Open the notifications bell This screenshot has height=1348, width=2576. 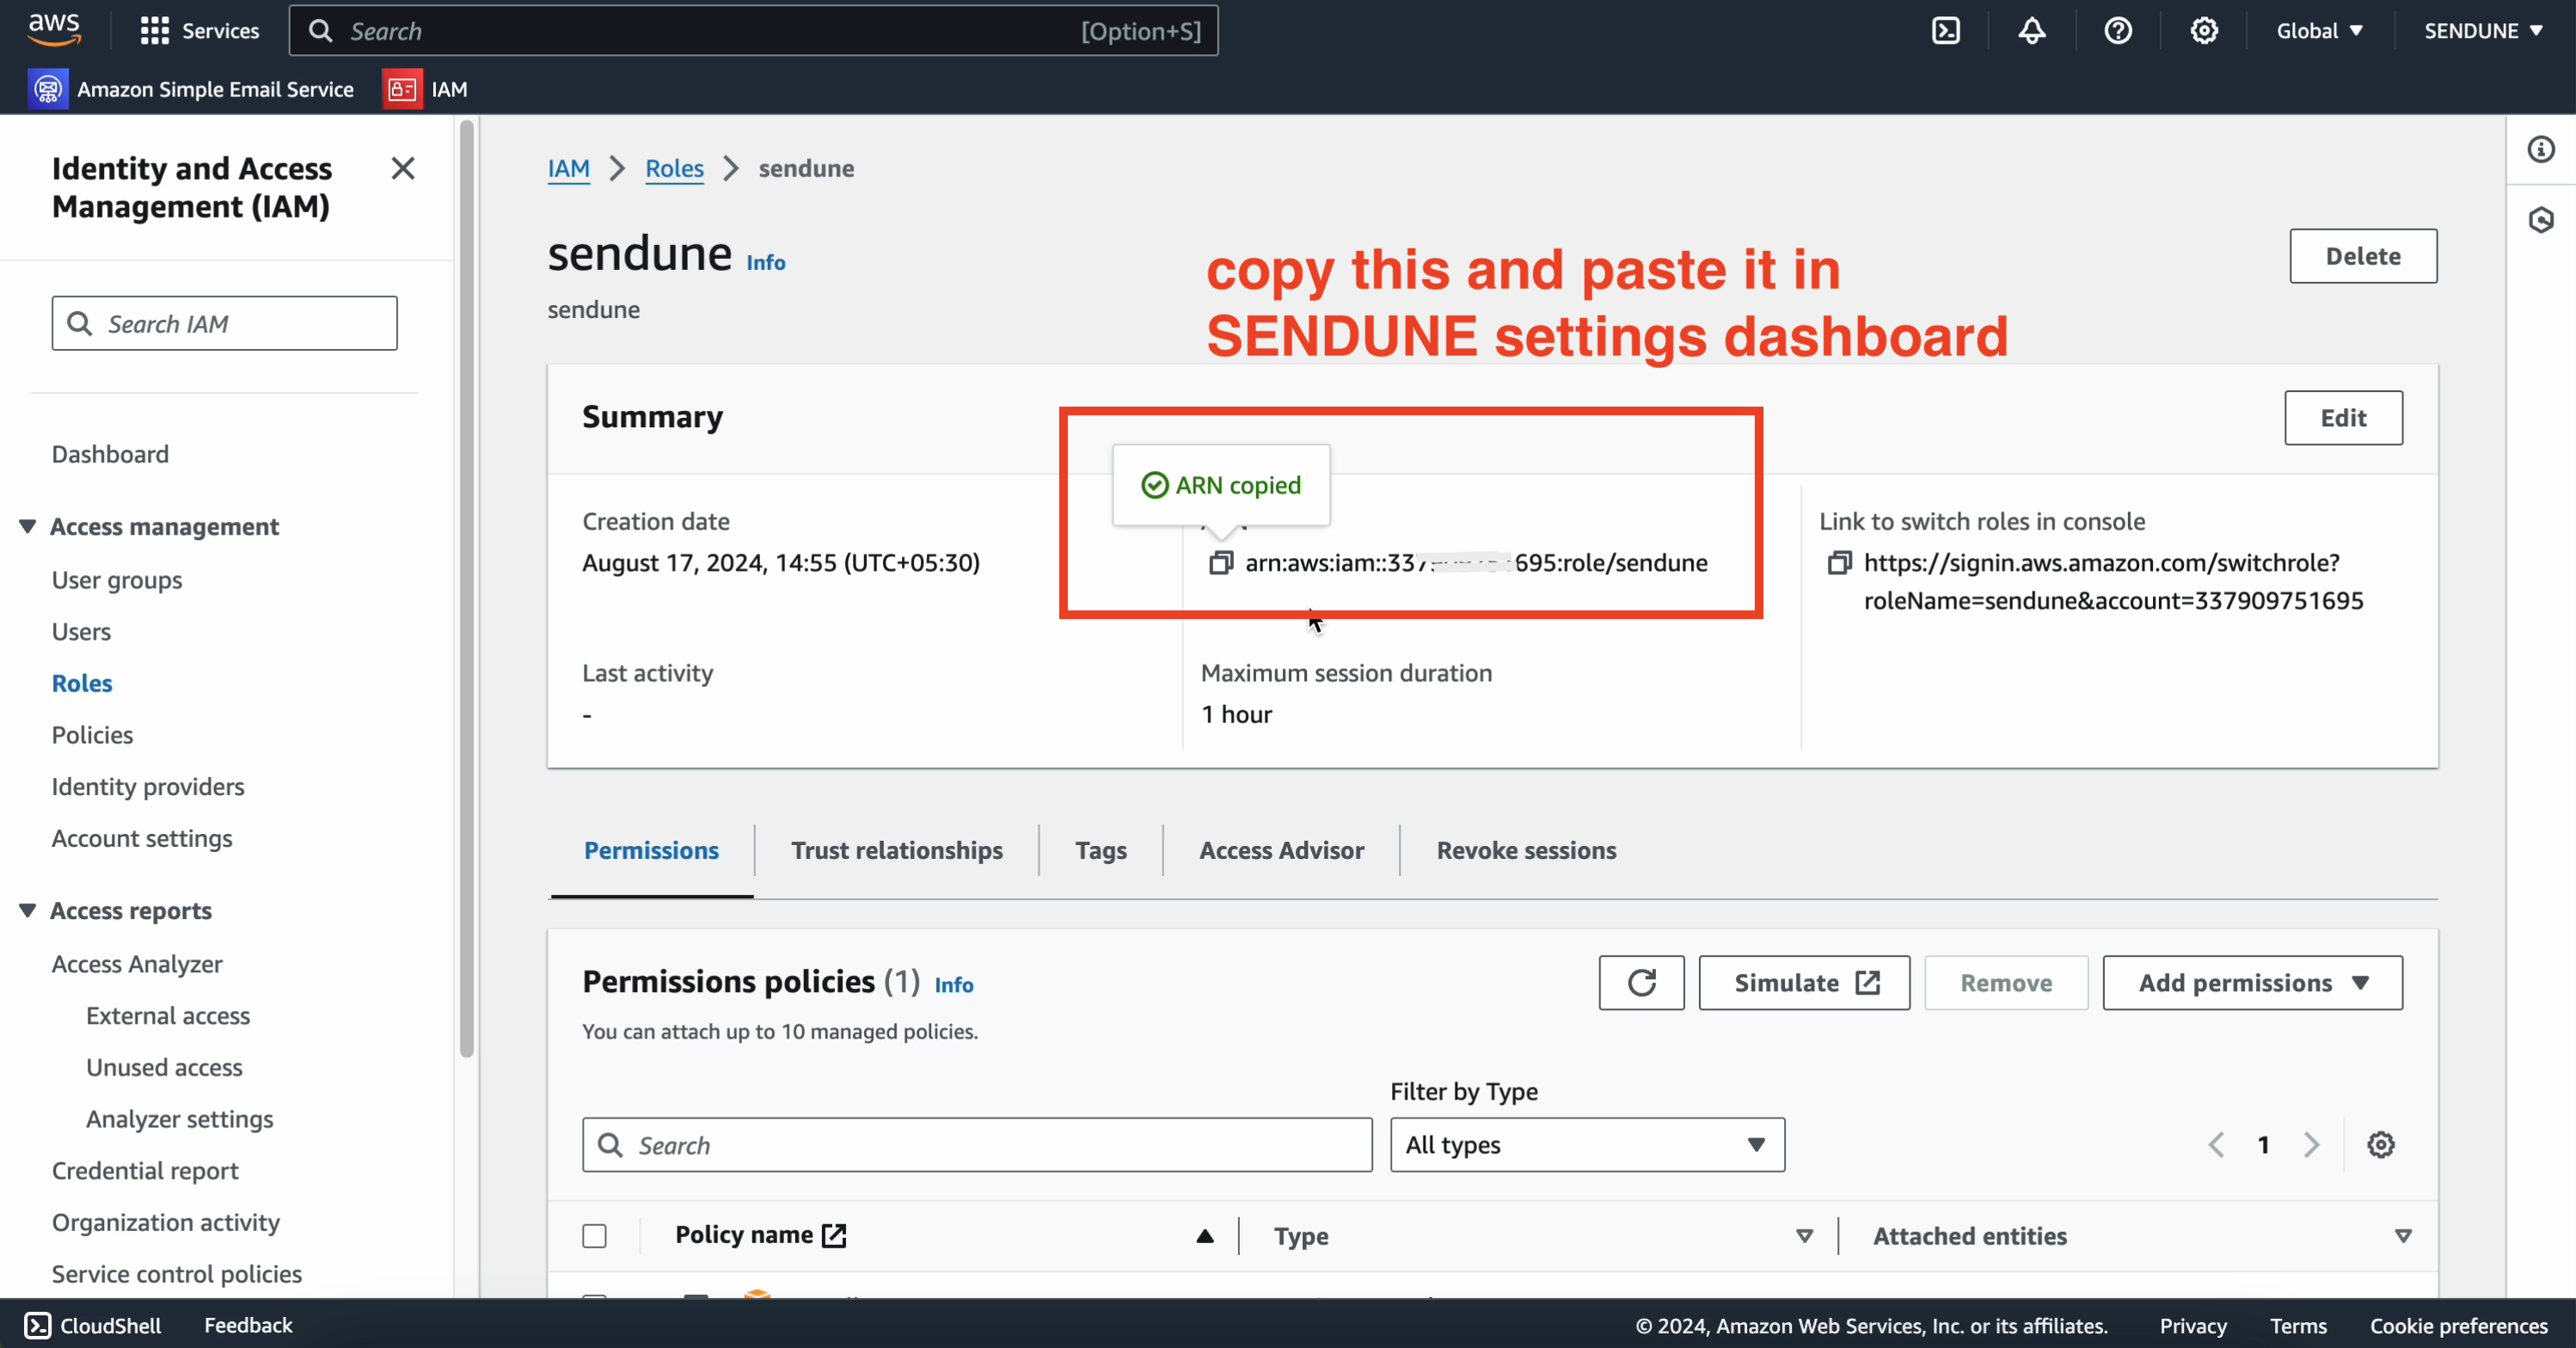click(x=2031, y=31)
